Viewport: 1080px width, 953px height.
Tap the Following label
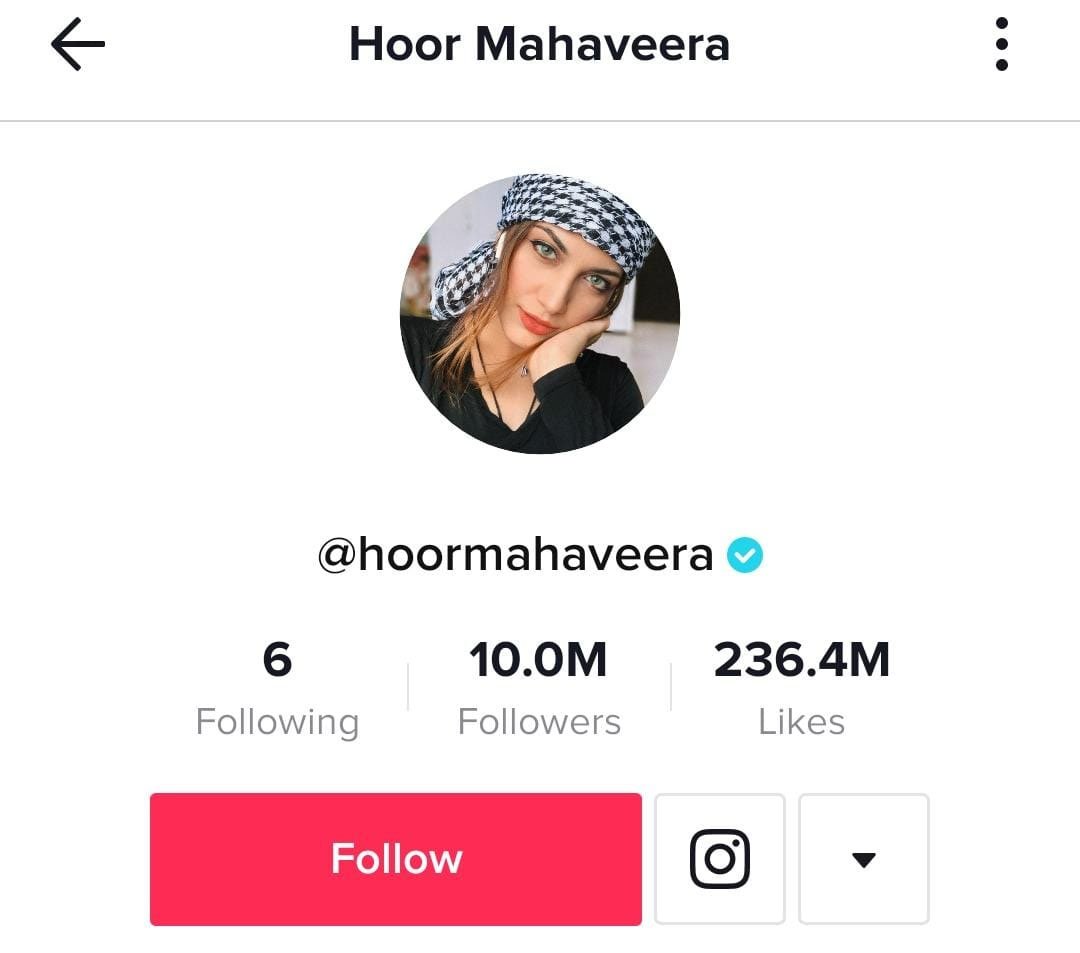(278, 722)
